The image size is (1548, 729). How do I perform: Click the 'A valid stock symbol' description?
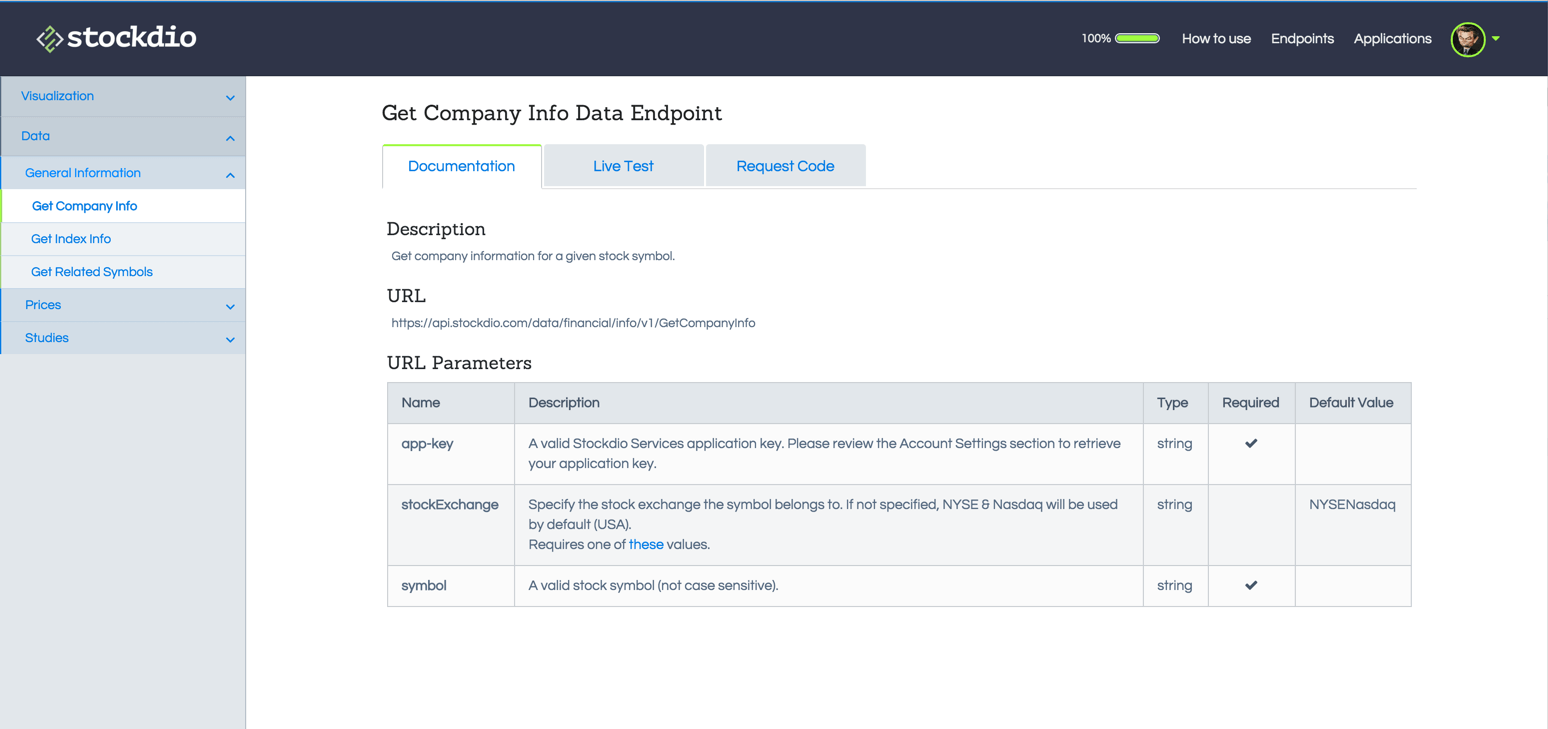(x=653, y=585)
